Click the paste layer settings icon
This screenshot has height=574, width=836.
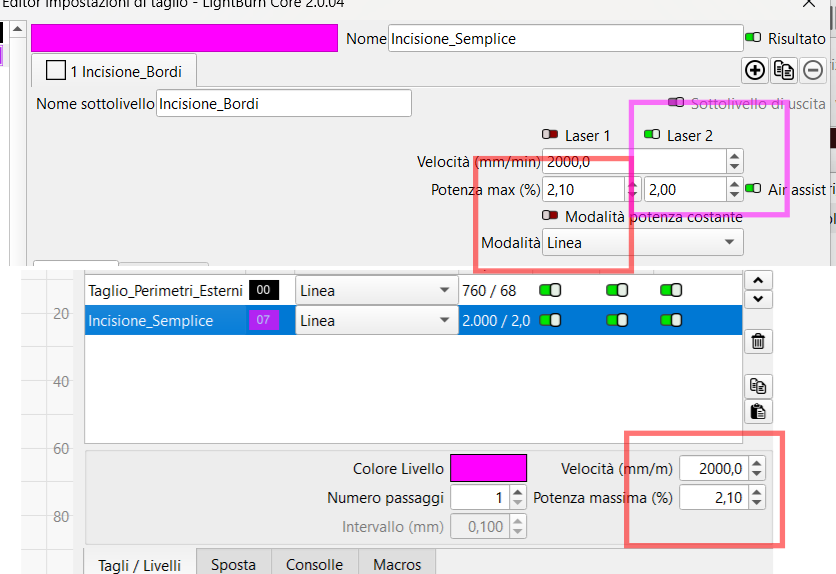coord(757,411)
